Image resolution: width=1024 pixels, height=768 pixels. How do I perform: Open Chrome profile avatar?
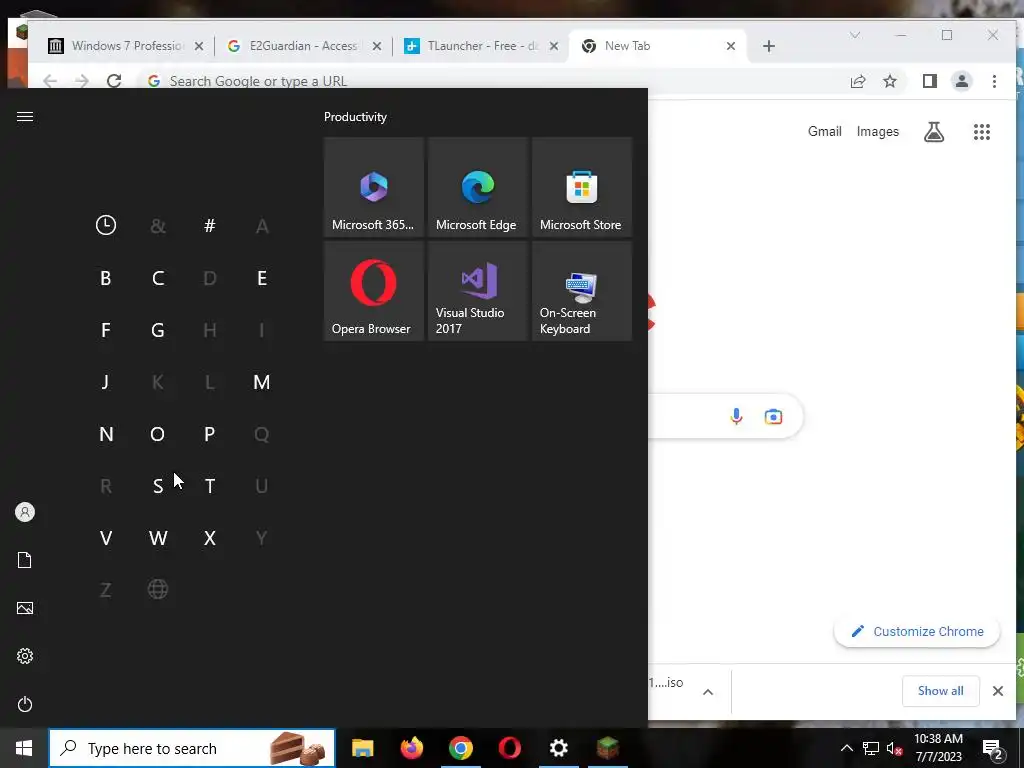(962, 81)
